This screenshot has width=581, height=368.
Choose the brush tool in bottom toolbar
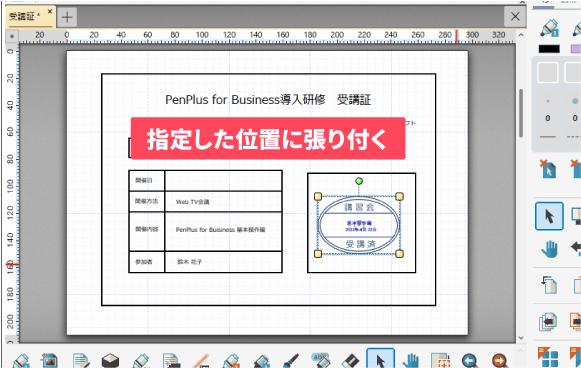coord(290,360)
